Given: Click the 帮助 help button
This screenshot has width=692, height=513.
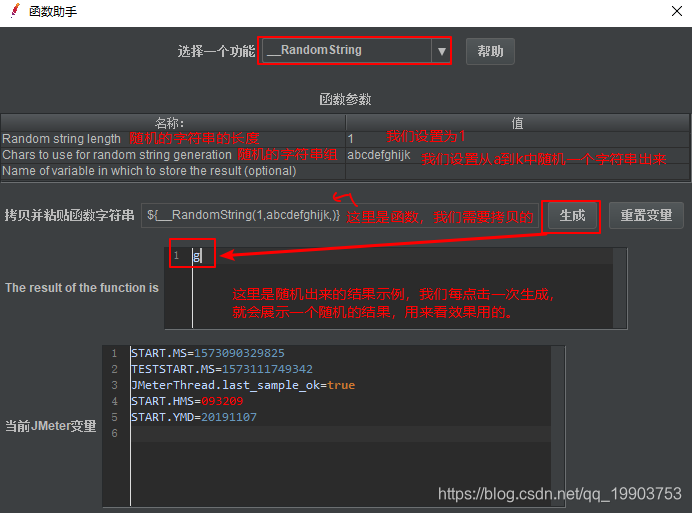Looking at the screenshot, I should tap(490, 51).
